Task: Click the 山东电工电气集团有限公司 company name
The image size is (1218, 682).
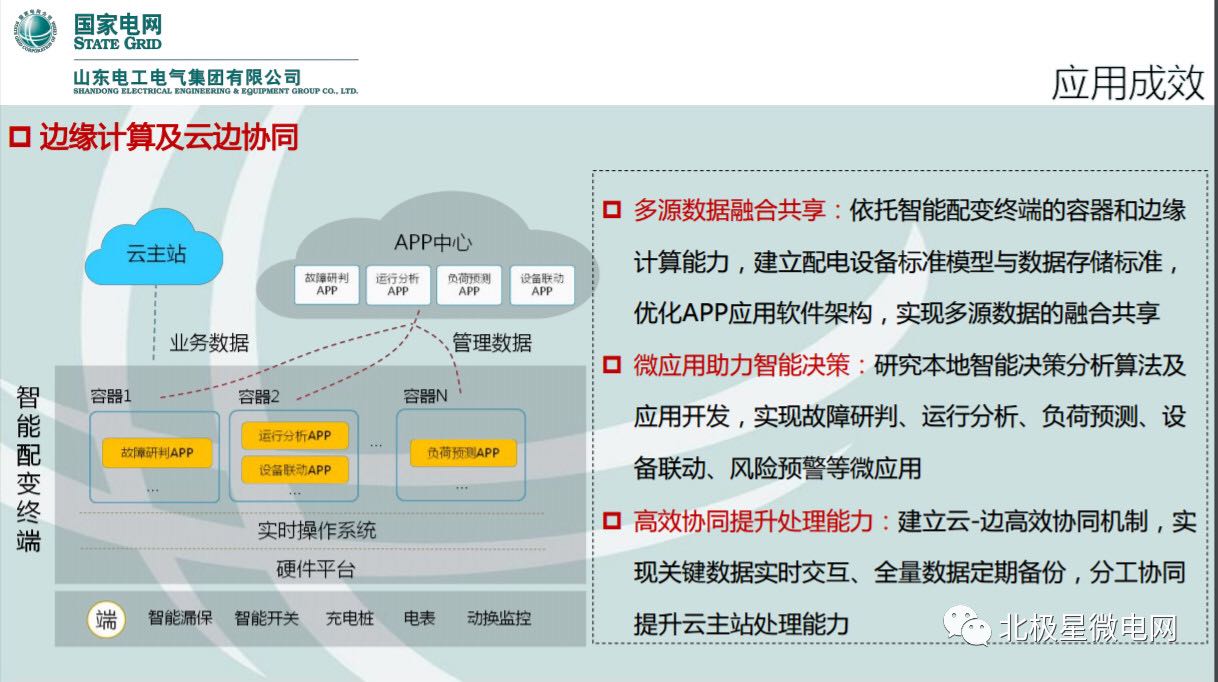Action: (186, 78)
